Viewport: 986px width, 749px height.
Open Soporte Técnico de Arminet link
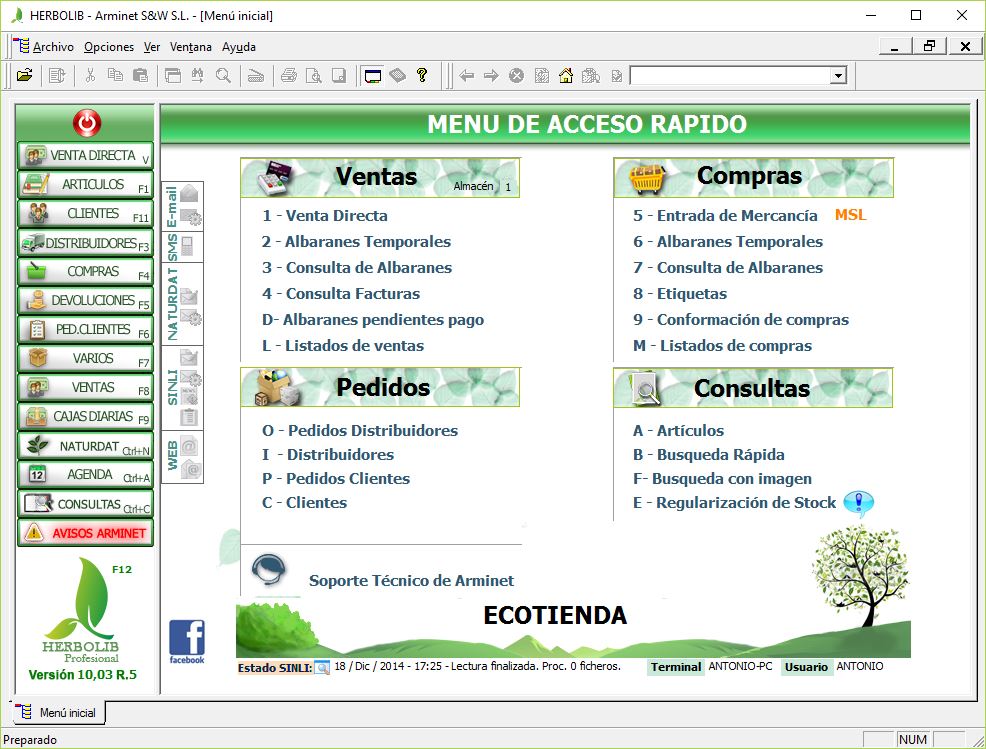tap(411, 580)
